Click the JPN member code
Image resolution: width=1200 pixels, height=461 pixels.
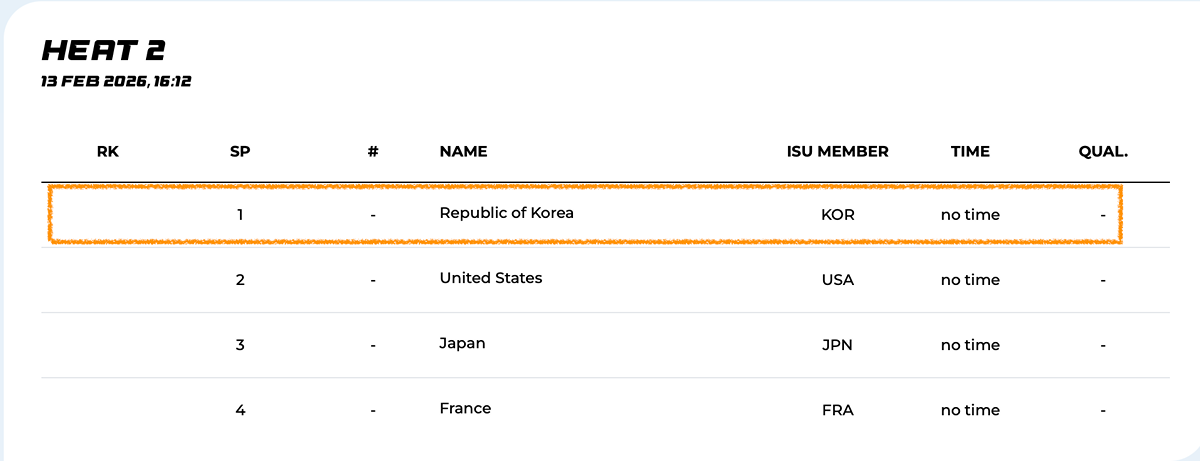837,345
